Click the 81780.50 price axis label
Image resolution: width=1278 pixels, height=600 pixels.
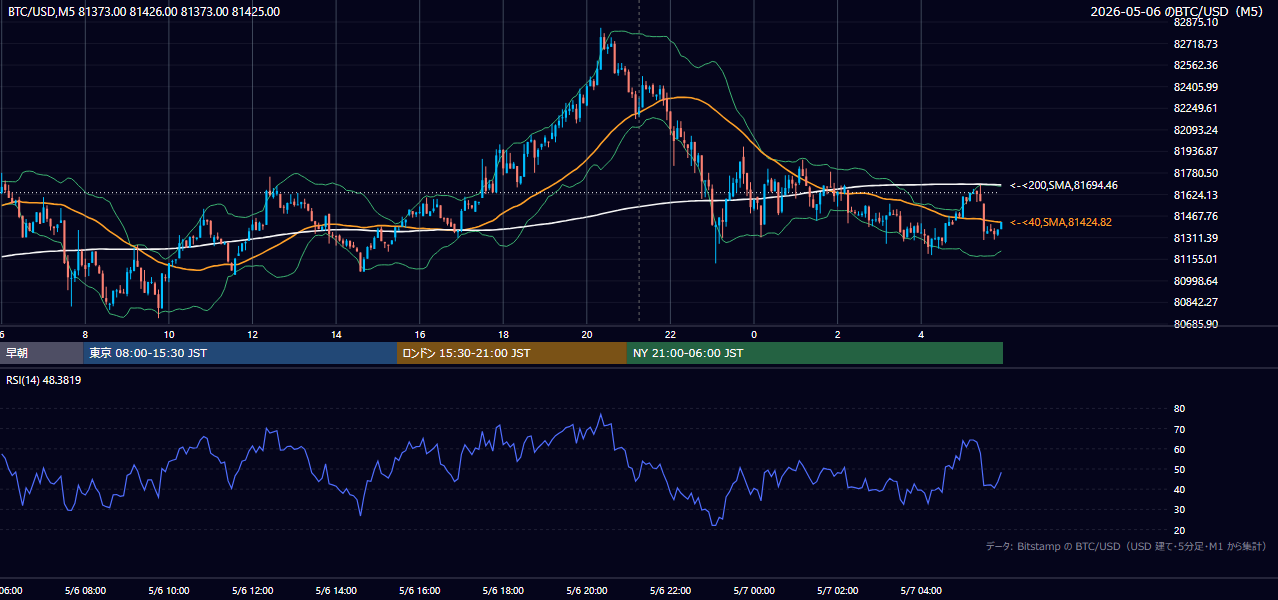1196,173
